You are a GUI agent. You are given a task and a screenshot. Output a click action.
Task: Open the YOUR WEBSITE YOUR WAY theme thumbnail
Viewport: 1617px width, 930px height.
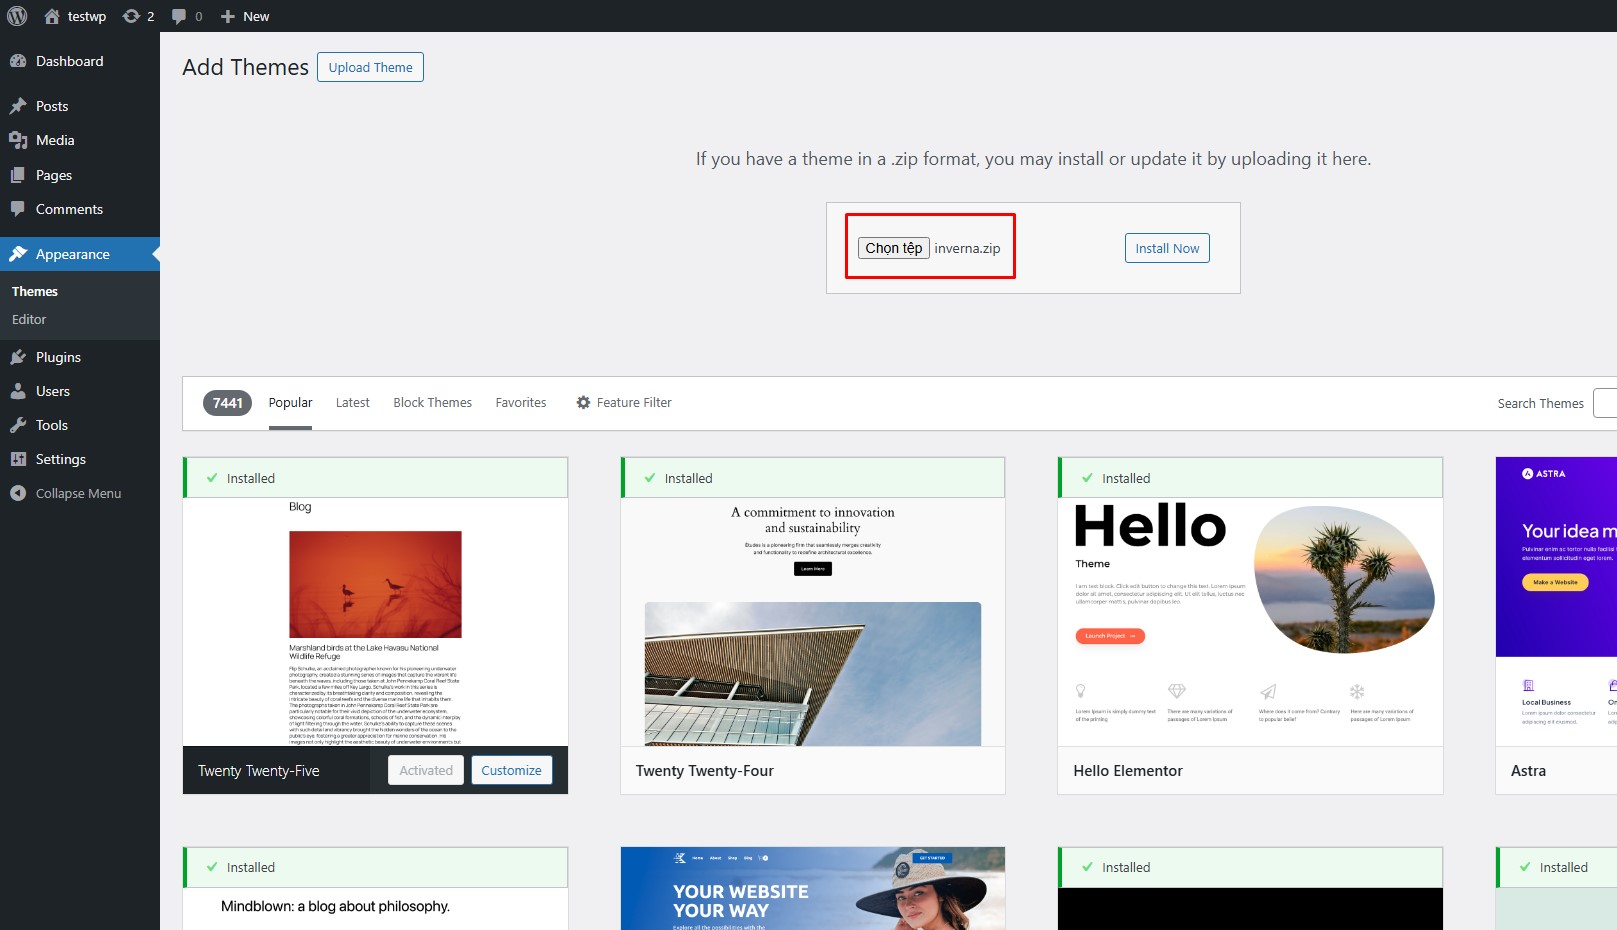tap(813, 888)
